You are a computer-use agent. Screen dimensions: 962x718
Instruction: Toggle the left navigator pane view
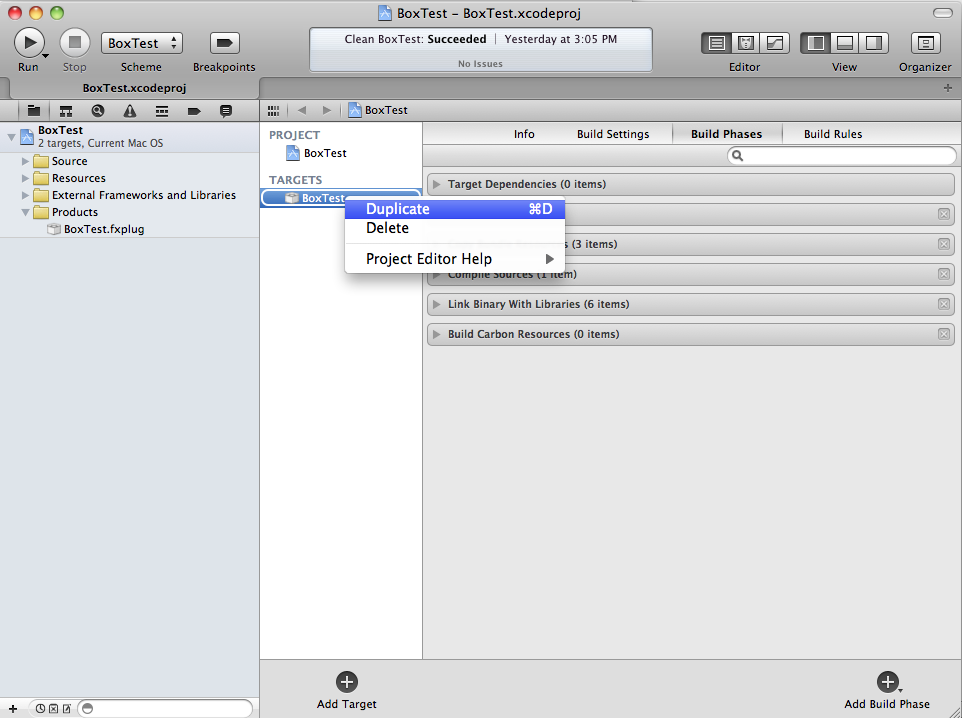coord(816,43)
